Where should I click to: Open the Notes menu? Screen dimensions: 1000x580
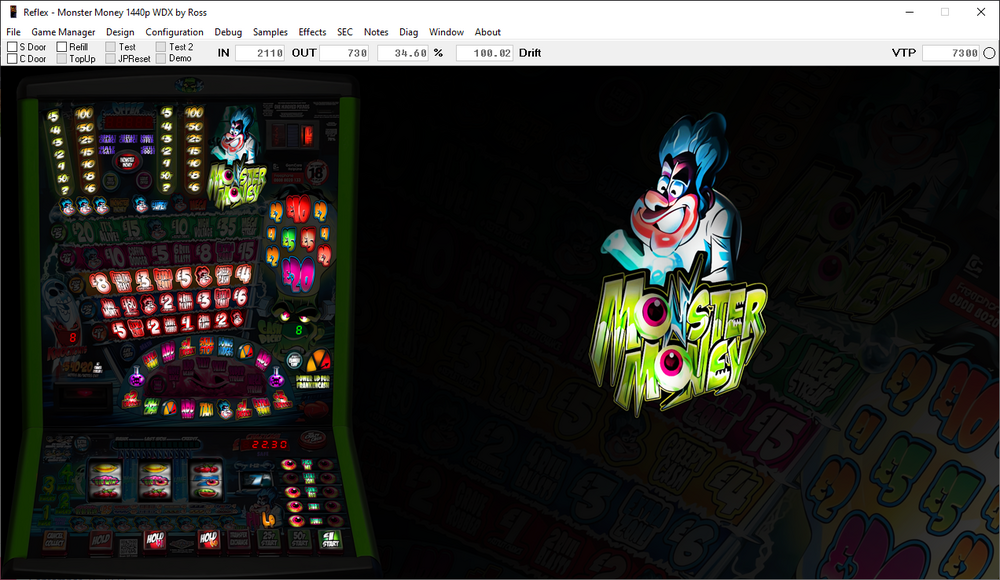click(x=376, y=32)
